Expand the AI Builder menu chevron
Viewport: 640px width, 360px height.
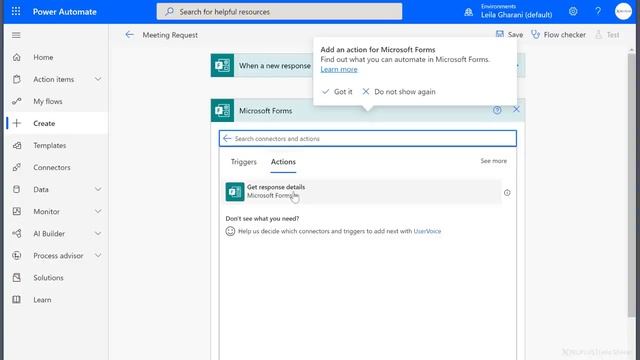point(98,233)
